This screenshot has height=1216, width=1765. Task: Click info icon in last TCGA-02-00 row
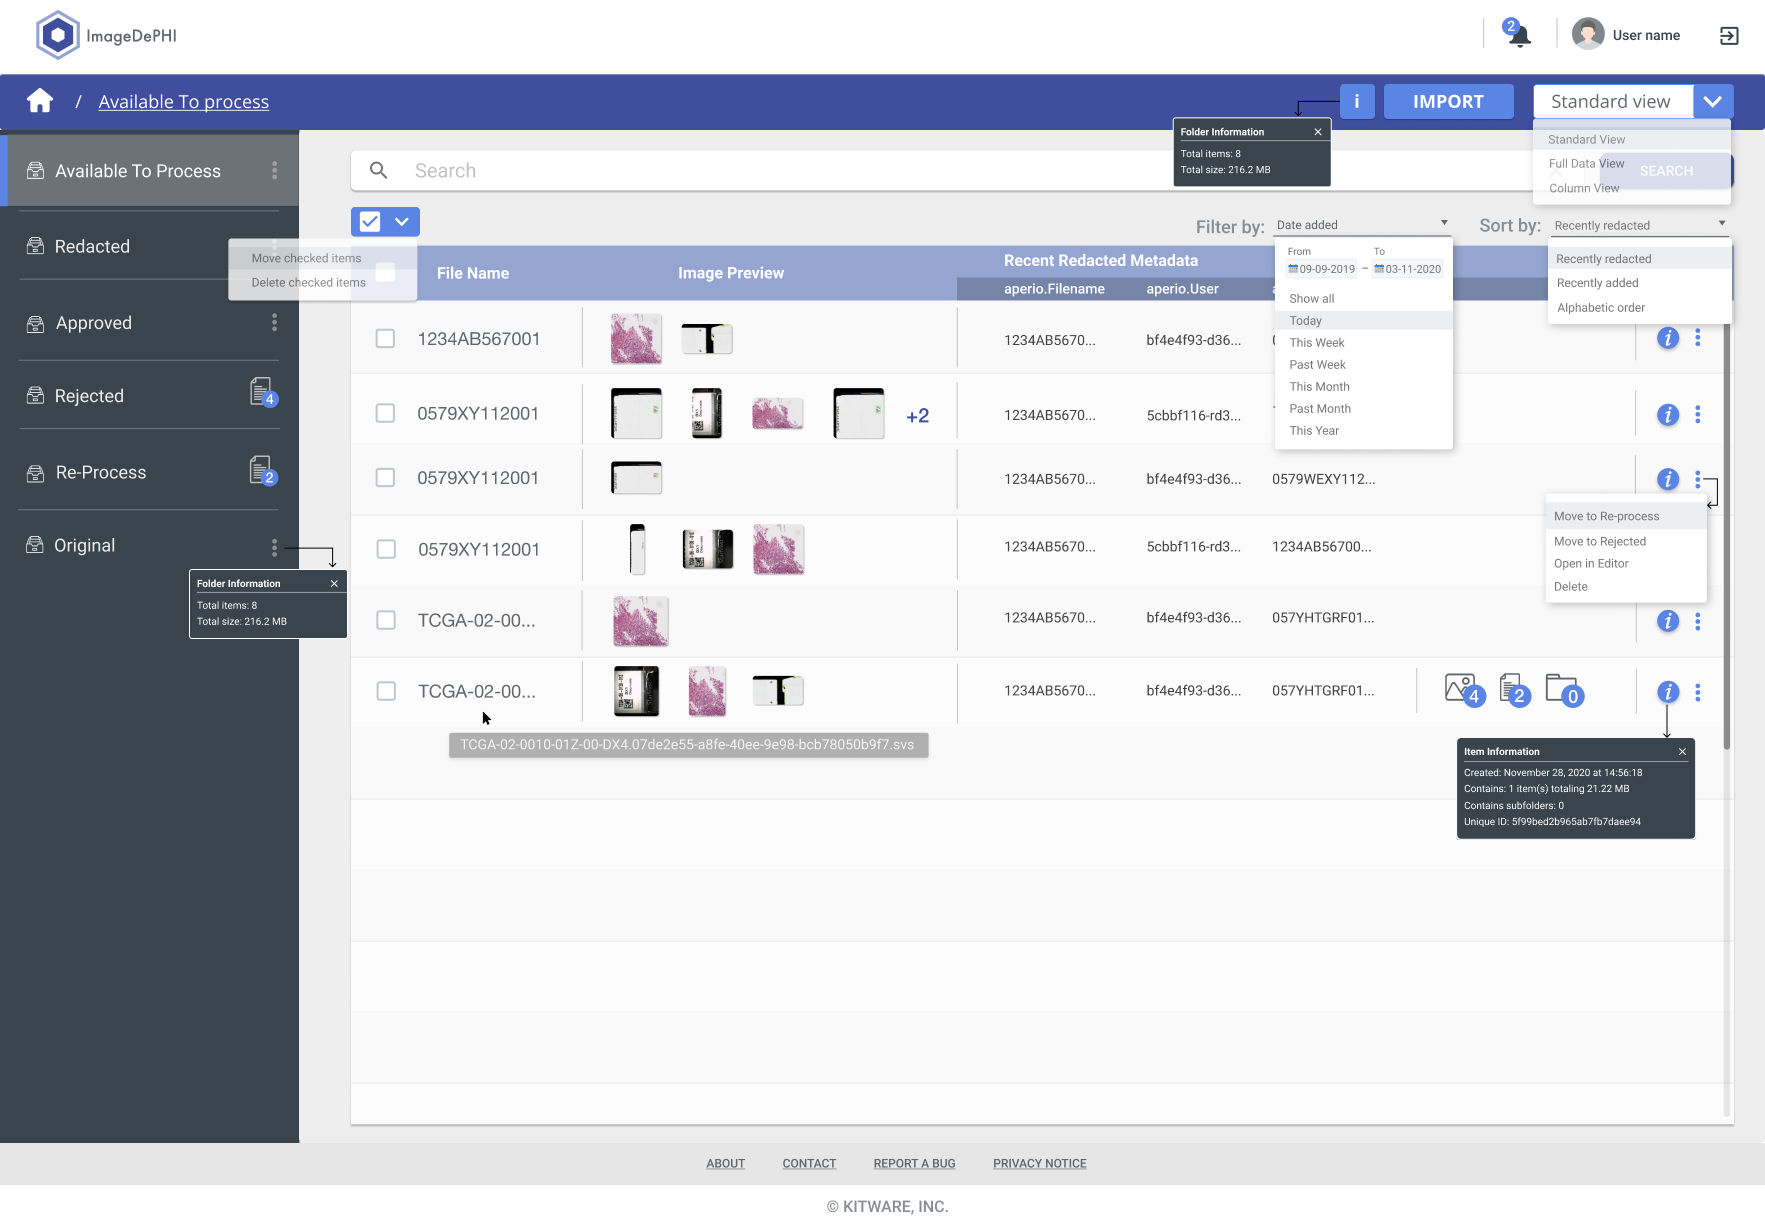[x=1668, y=692]
